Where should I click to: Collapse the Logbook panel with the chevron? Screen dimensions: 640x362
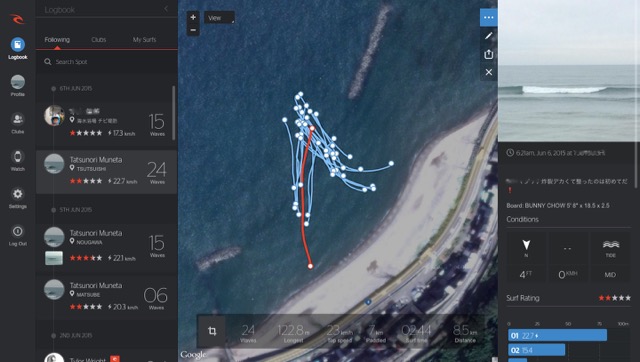coord(166,9)
